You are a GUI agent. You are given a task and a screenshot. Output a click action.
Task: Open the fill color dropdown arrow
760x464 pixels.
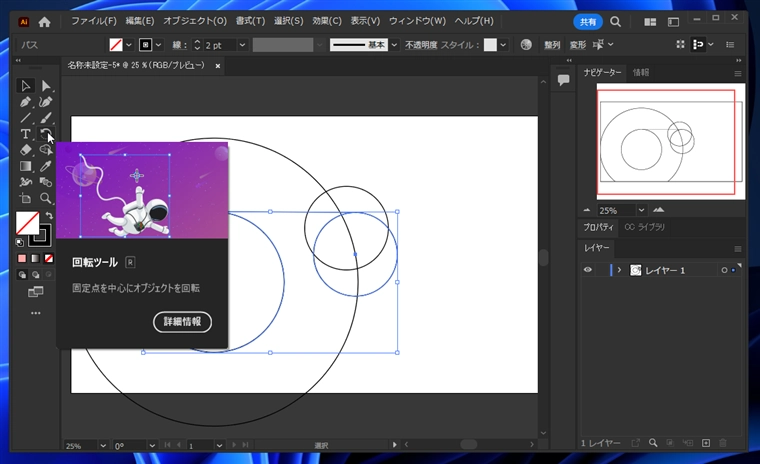(129, 45)
